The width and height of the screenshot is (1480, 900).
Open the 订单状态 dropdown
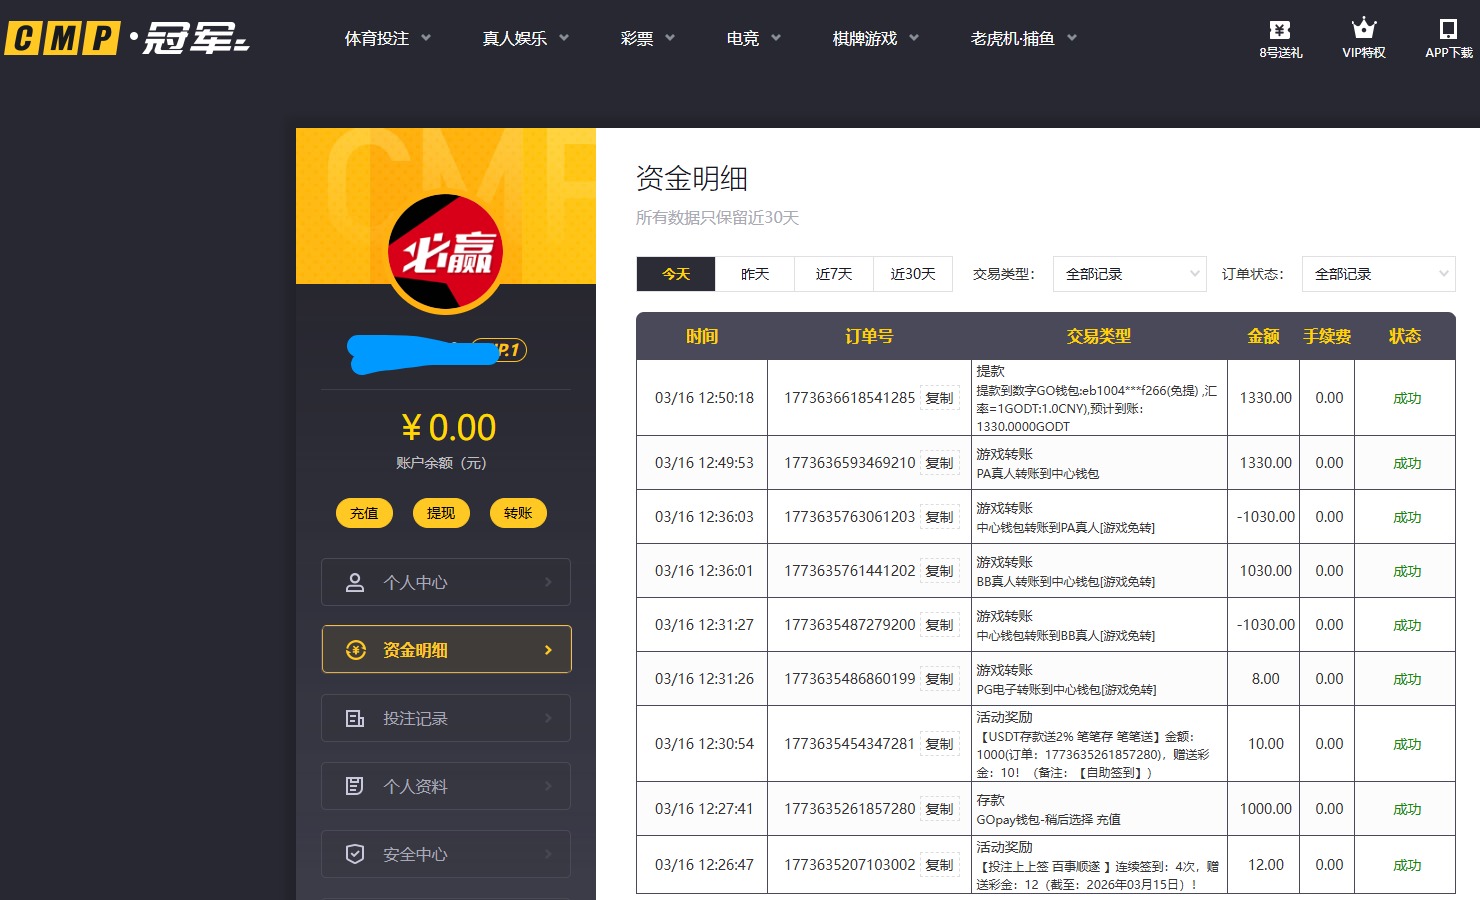[x=1378, y=273]
